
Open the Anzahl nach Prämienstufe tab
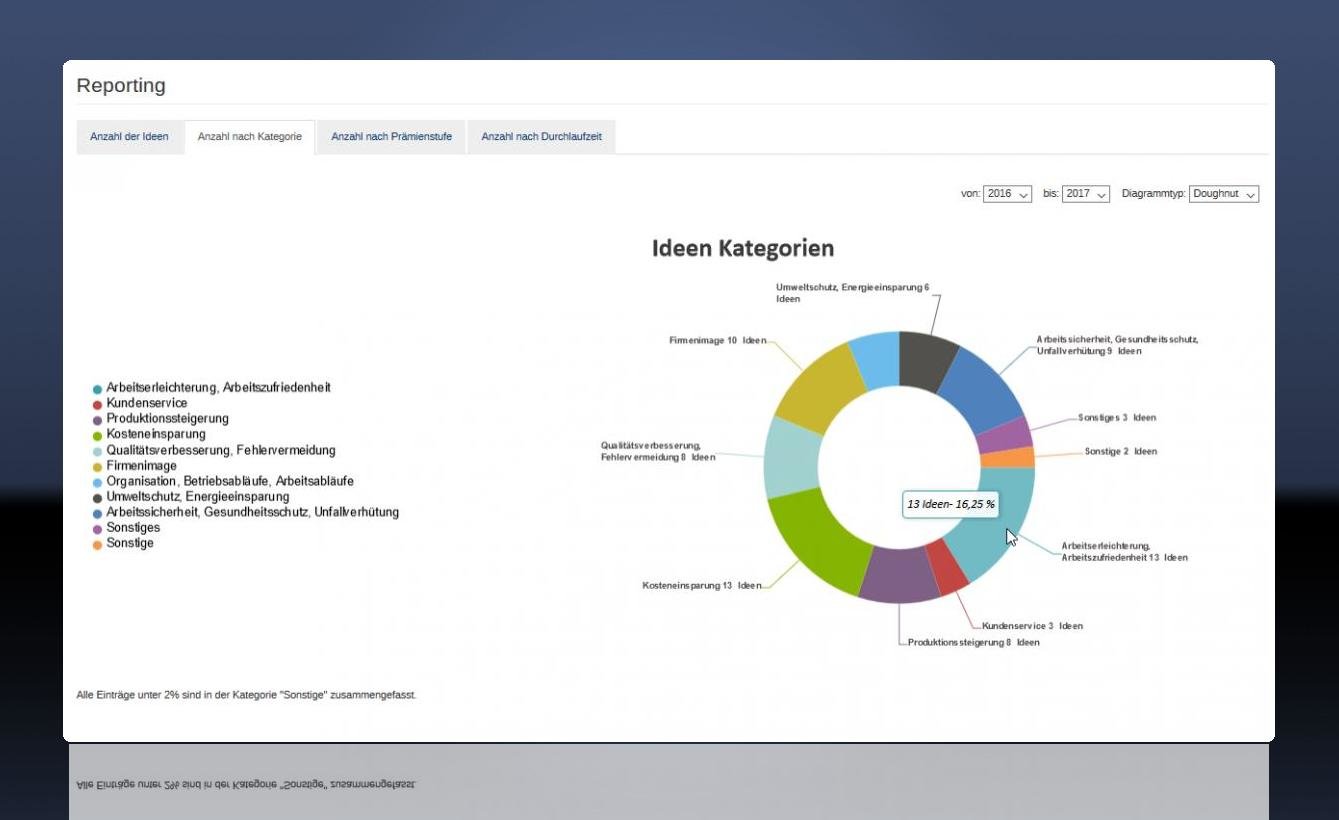click(x=391, y=137)
